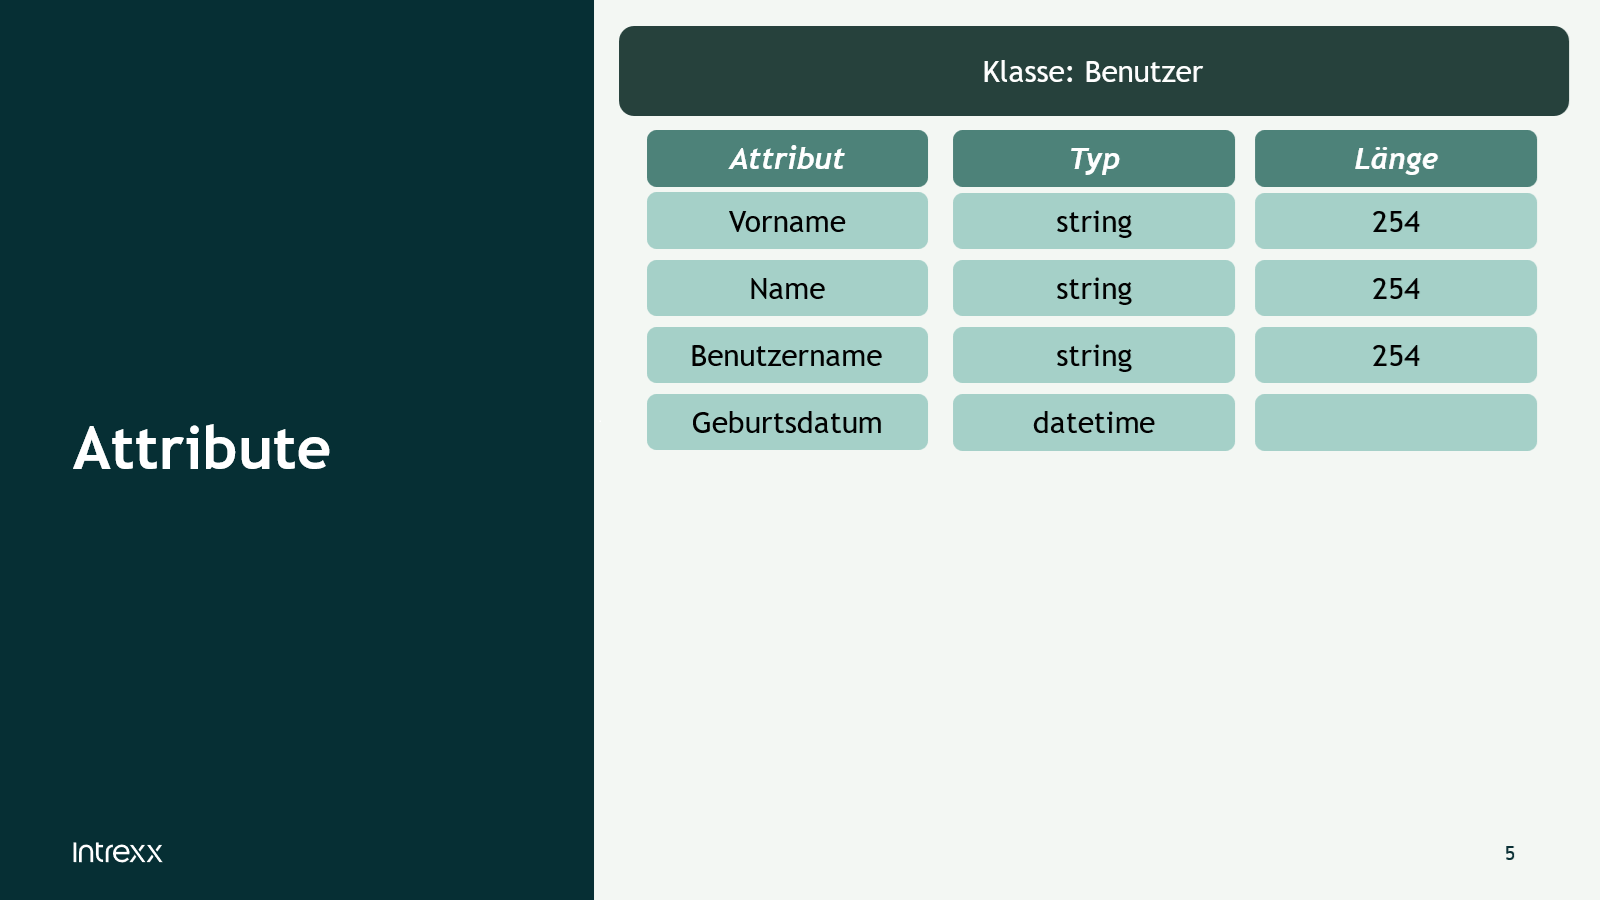Select the string type cell for Vorname
The image size is (1600, 900).
(x=1093, y=221)
